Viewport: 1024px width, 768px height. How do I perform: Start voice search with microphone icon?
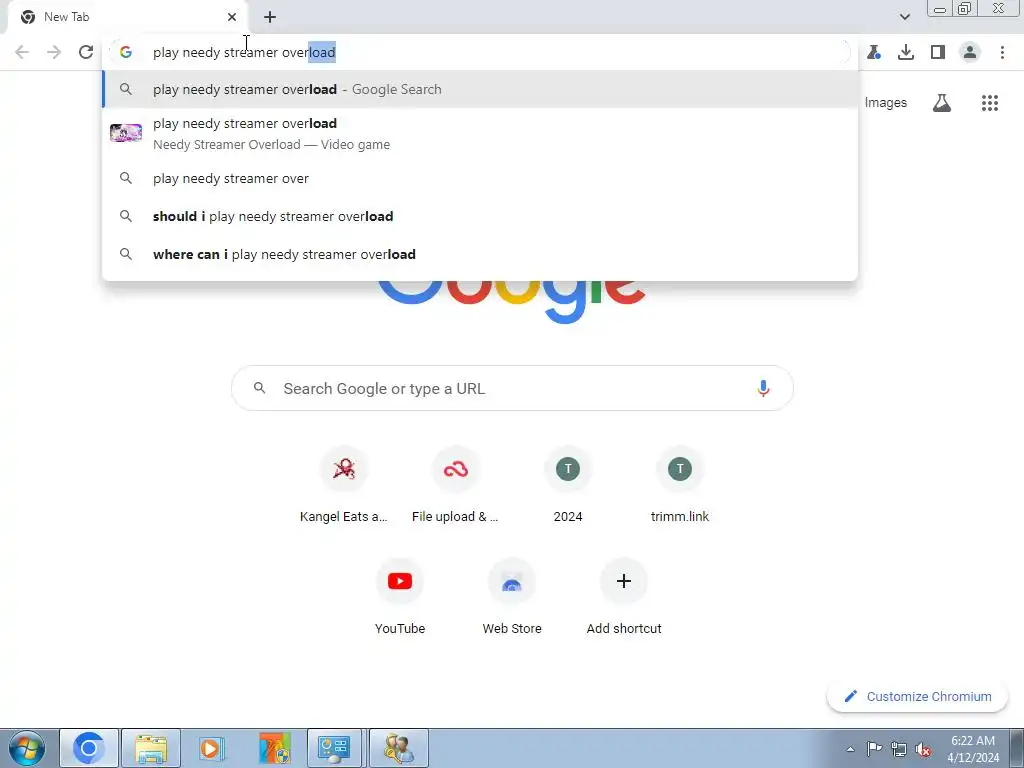tap(763, 388)
